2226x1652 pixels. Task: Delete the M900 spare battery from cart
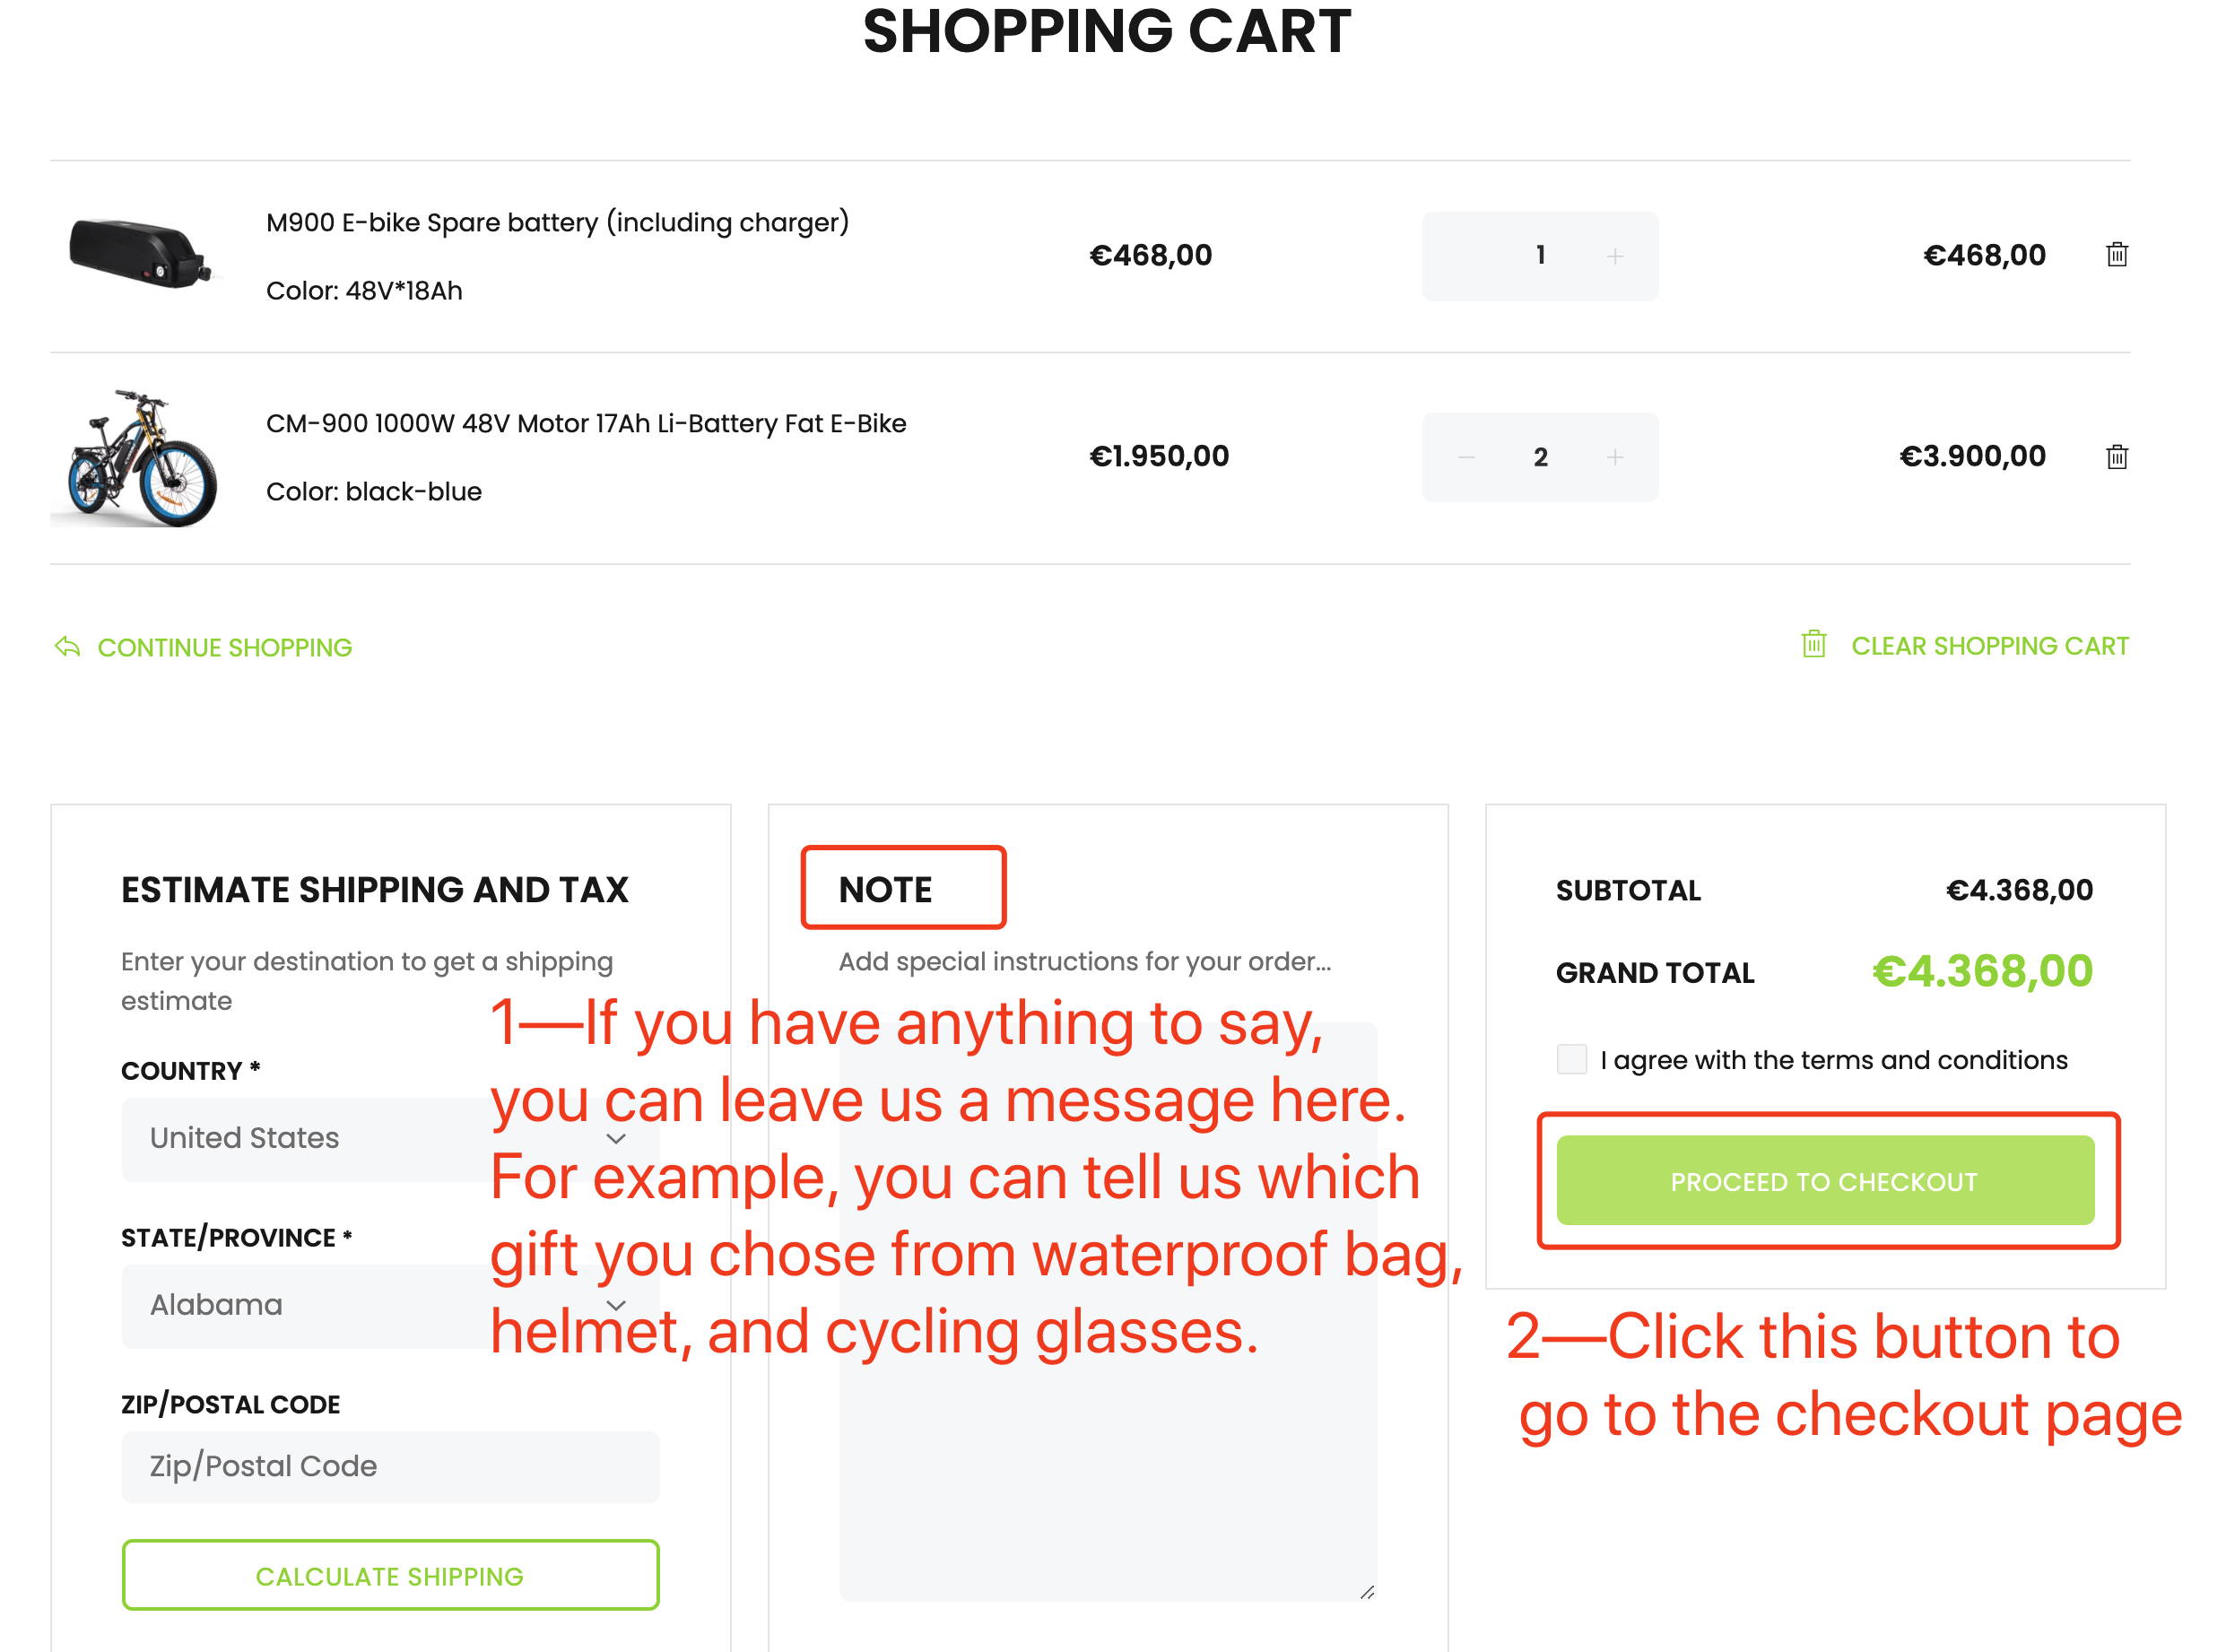click(x=2117, y=254)
